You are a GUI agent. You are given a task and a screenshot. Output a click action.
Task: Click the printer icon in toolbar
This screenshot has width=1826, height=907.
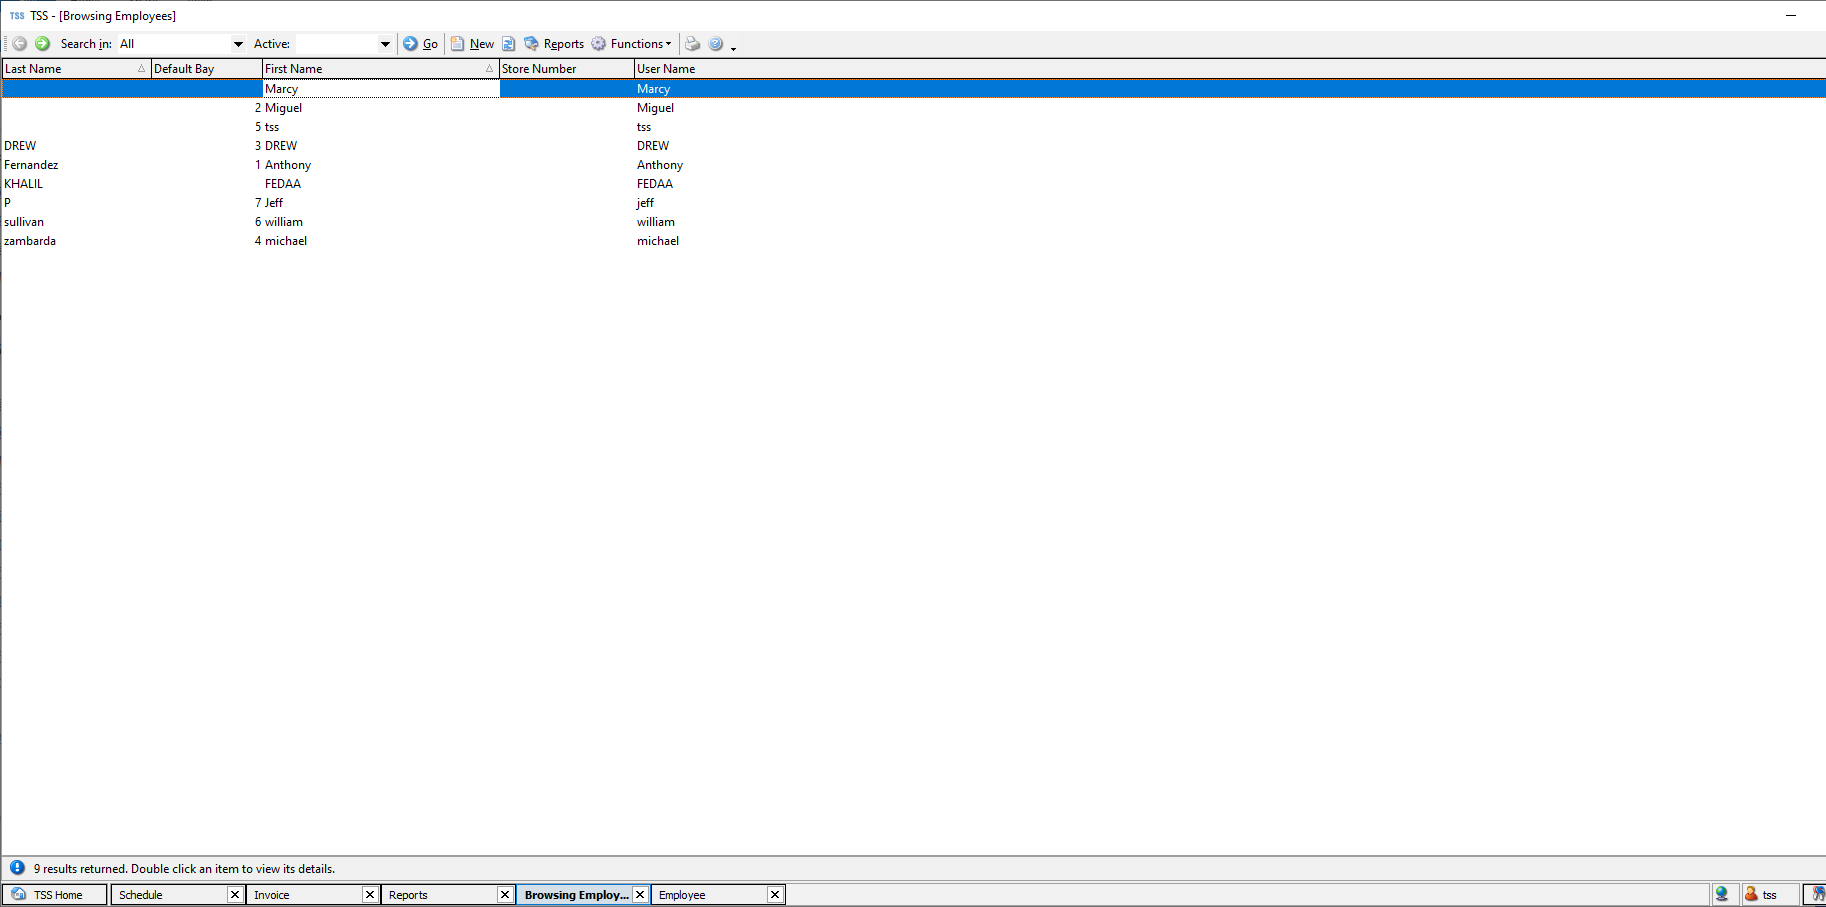[692, 44]
